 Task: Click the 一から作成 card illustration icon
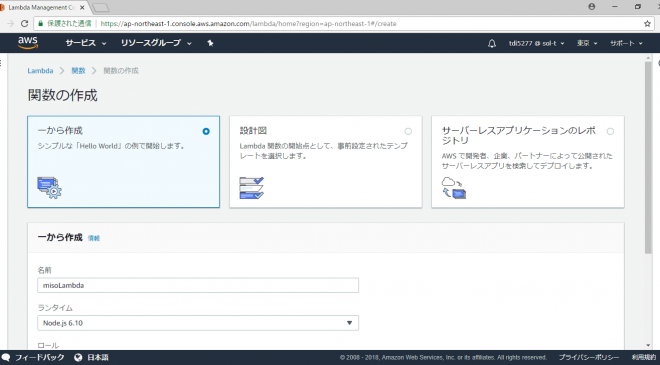(x=49, y=187)
